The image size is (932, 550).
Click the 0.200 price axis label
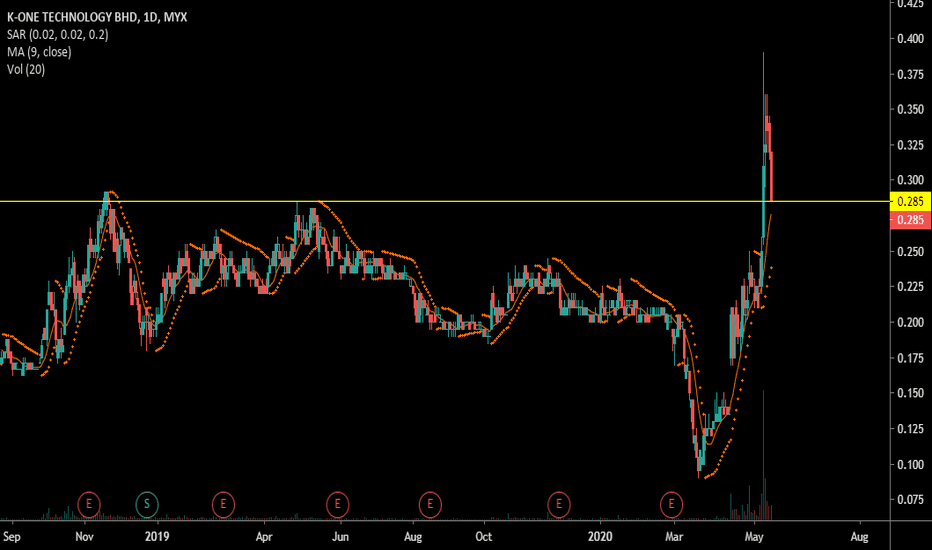911,322
